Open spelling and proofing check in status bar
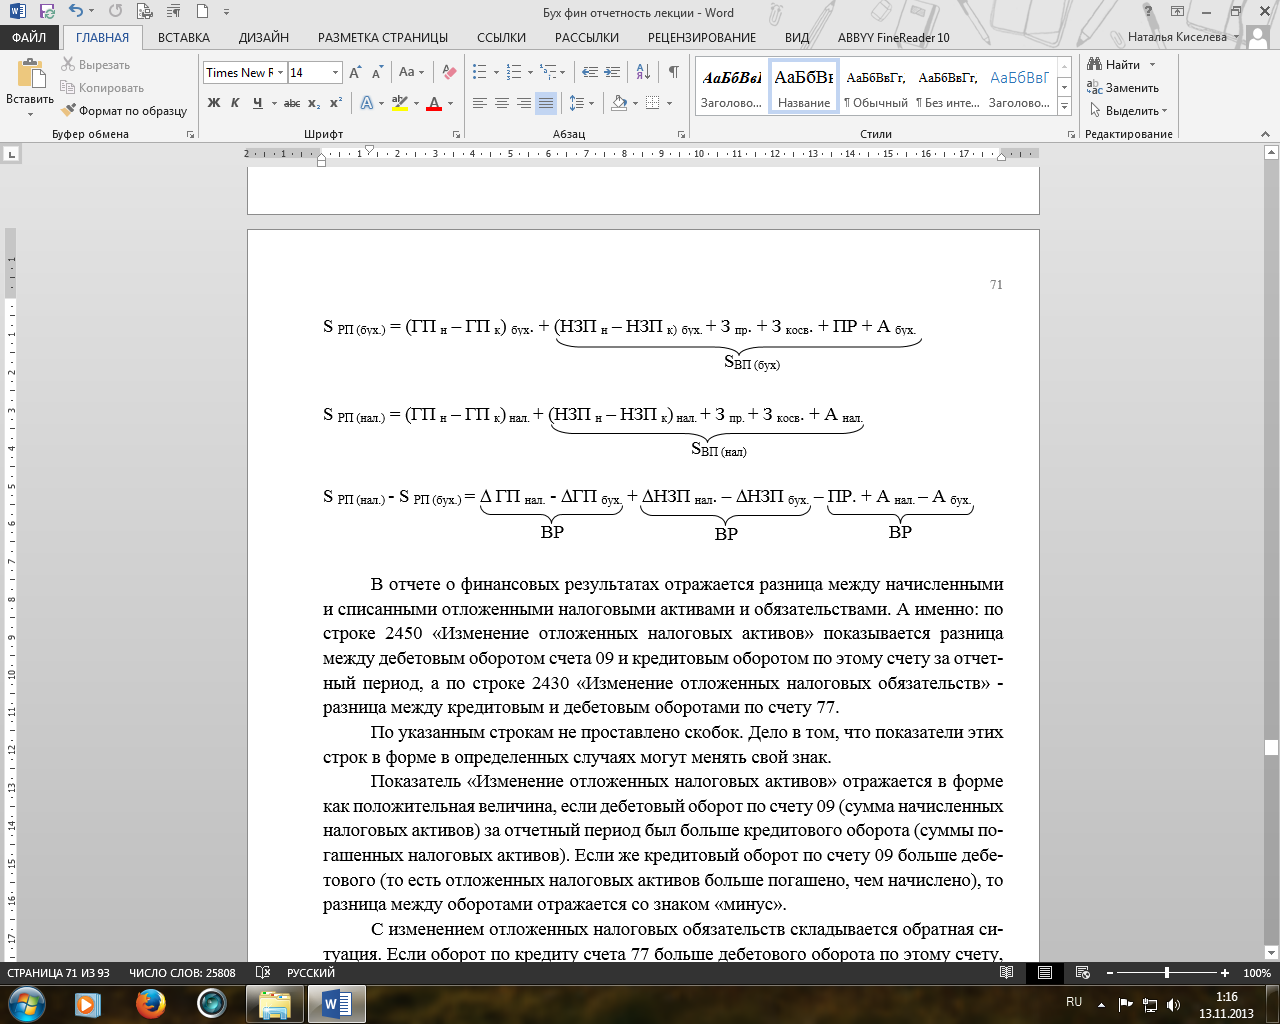The width and height of the screenshot is (1280, 1024). pos(263,973)
